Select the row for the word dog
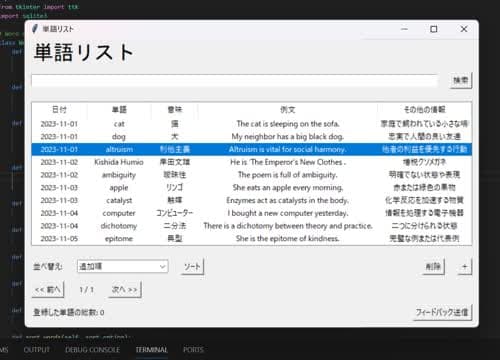500x360 pixels. (252, 137)
